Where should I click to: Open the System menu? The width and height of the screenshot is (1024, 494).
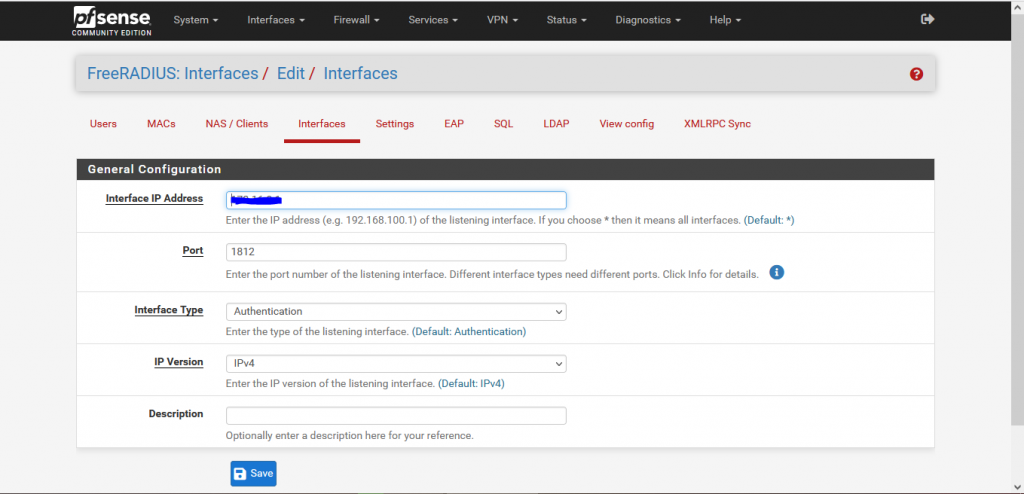click(x=195, y=20)
